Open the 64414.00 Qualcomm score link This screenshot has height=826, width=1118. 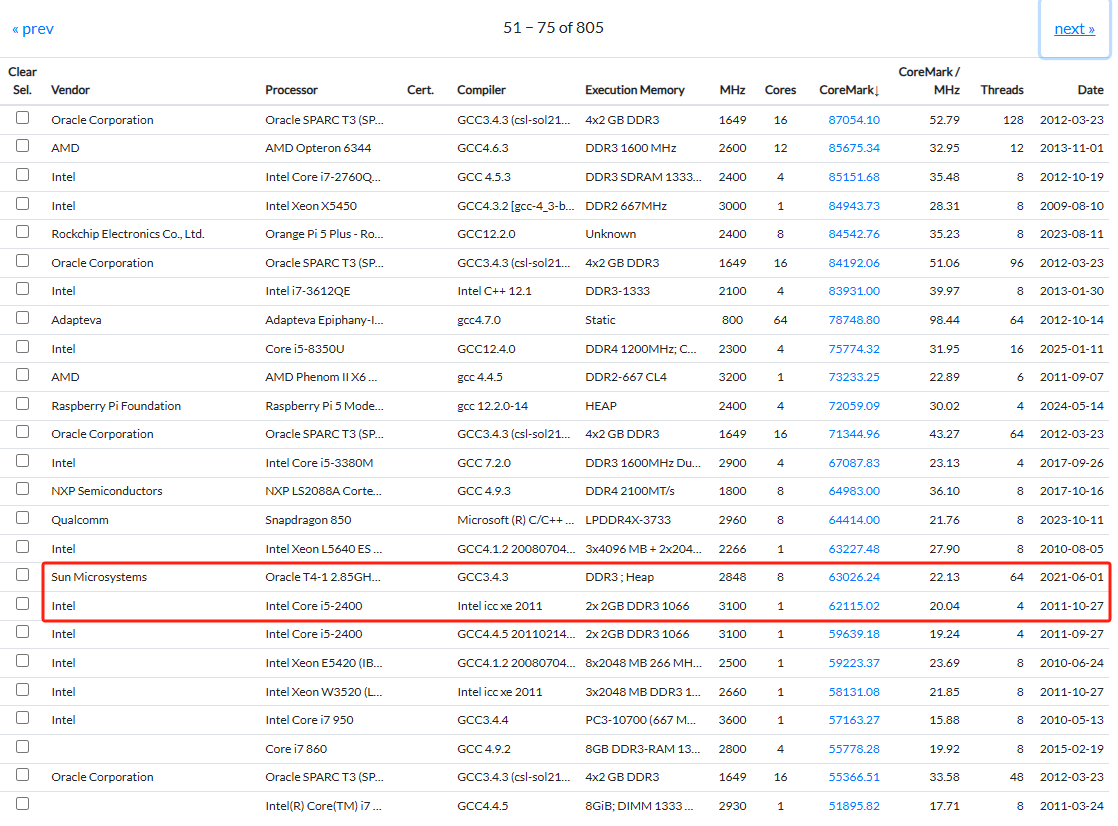[853, 520]
